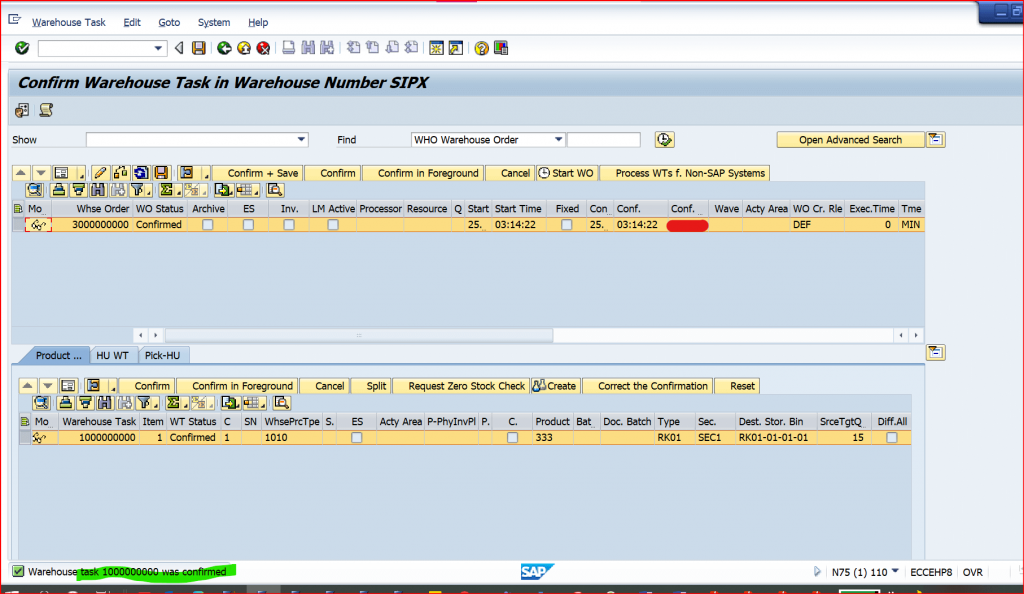Click the yellow Exit up-arrow icon
1024x594 pixels.
coord(244,48)
